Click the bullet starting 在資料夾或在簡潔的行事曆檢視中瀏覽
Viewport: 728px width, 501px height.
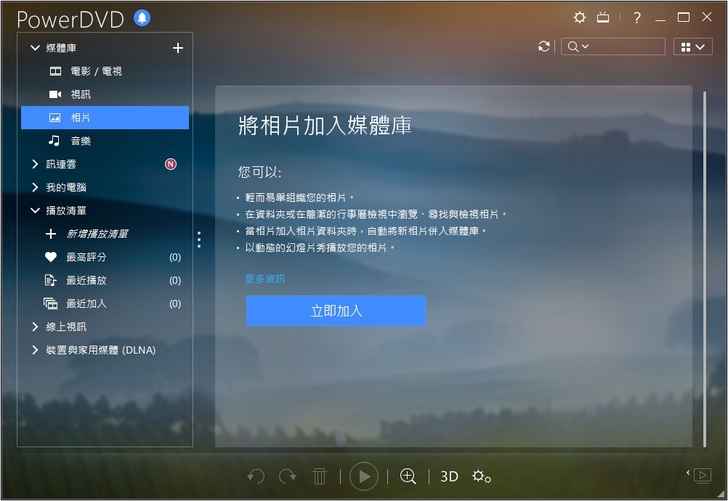click(x=376, y=215)
